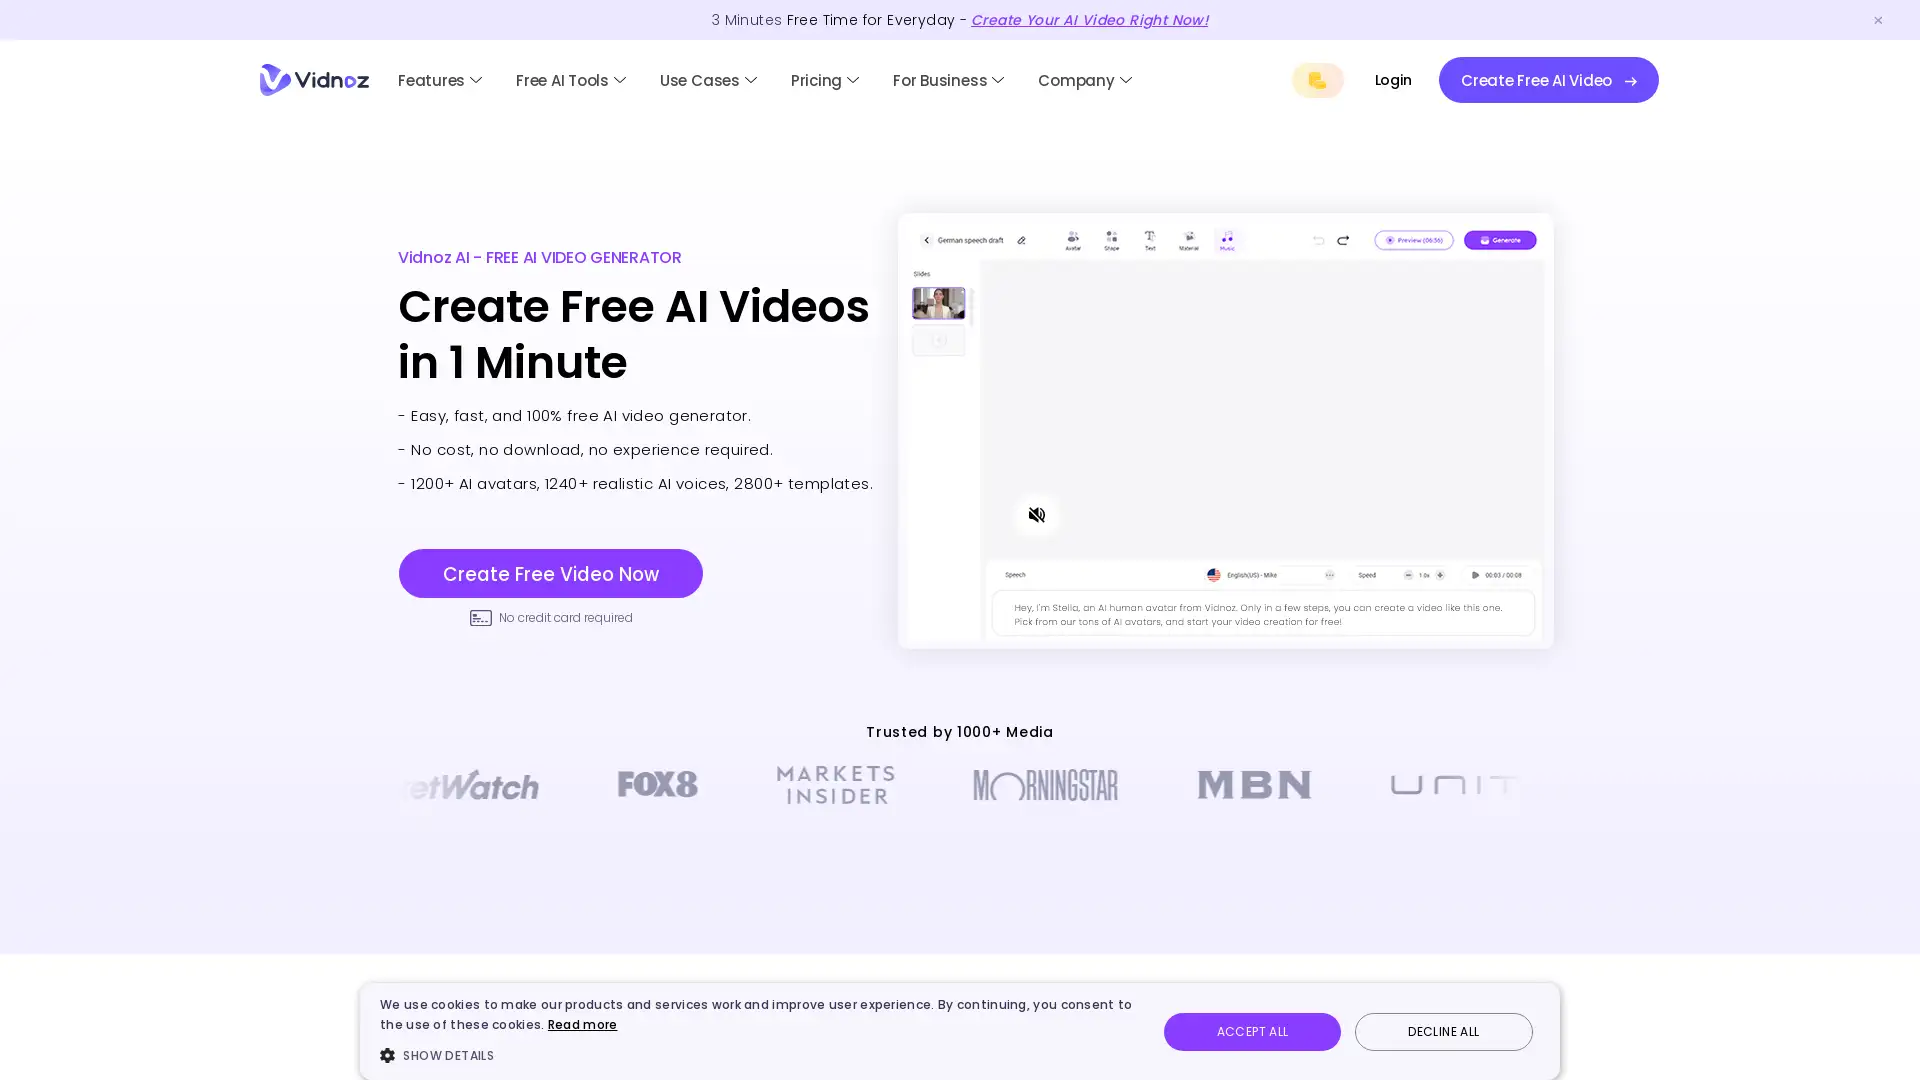This screenshot has height=1080, width=1920.
Task: Select the Material tool in demo editor
Action: (x=1188, y=241)
